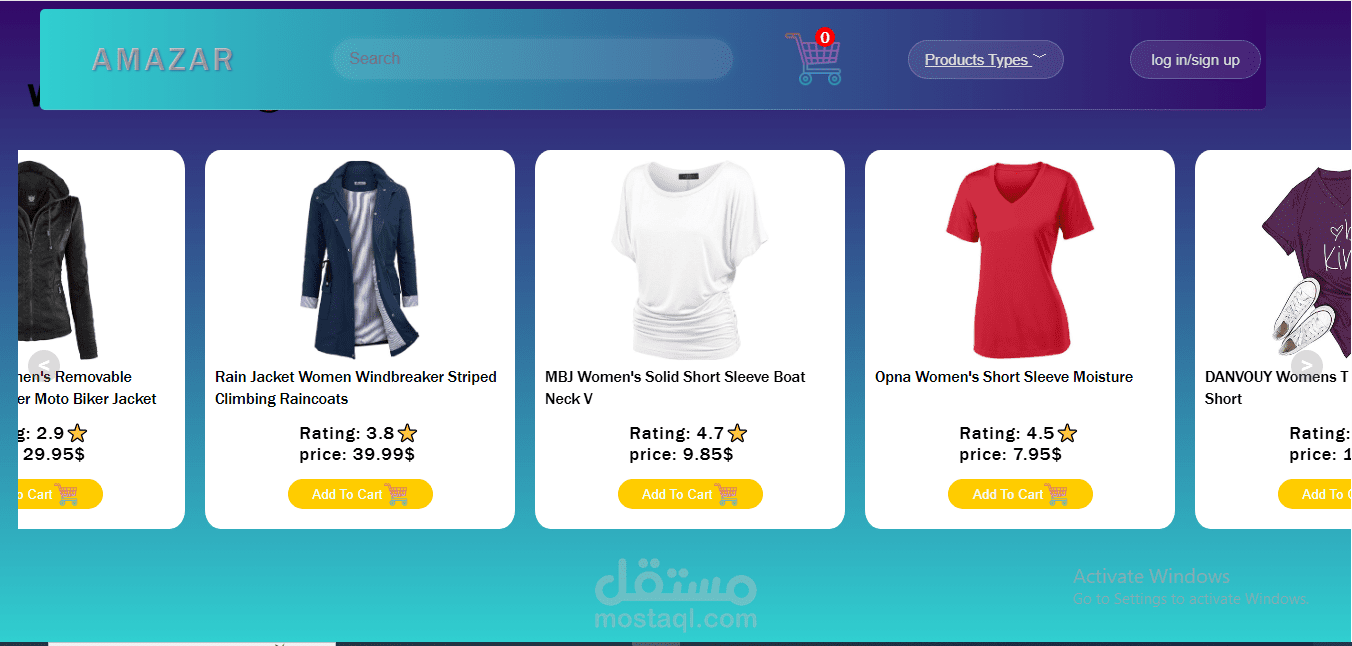Expand the Products Types dropdown
This screenshot has width=1352, height=646.
[985, 60]
